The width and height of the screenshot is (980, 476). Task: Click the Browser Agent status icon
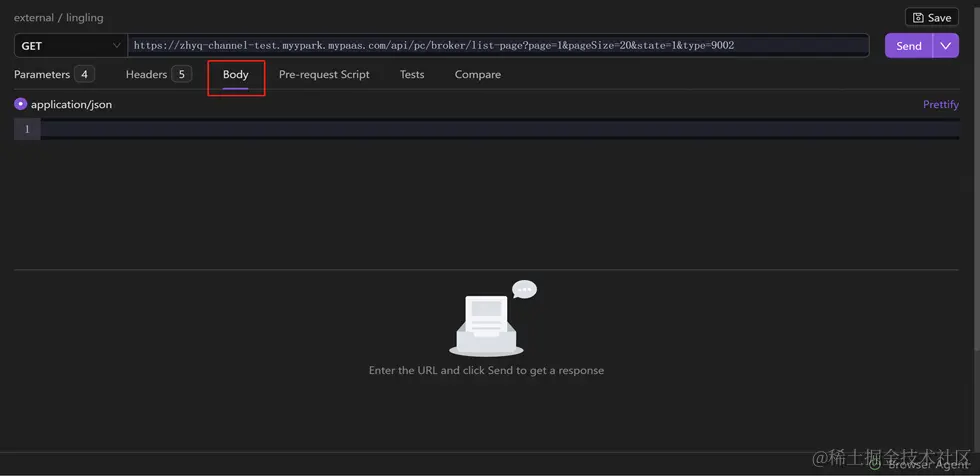[875, 464]
